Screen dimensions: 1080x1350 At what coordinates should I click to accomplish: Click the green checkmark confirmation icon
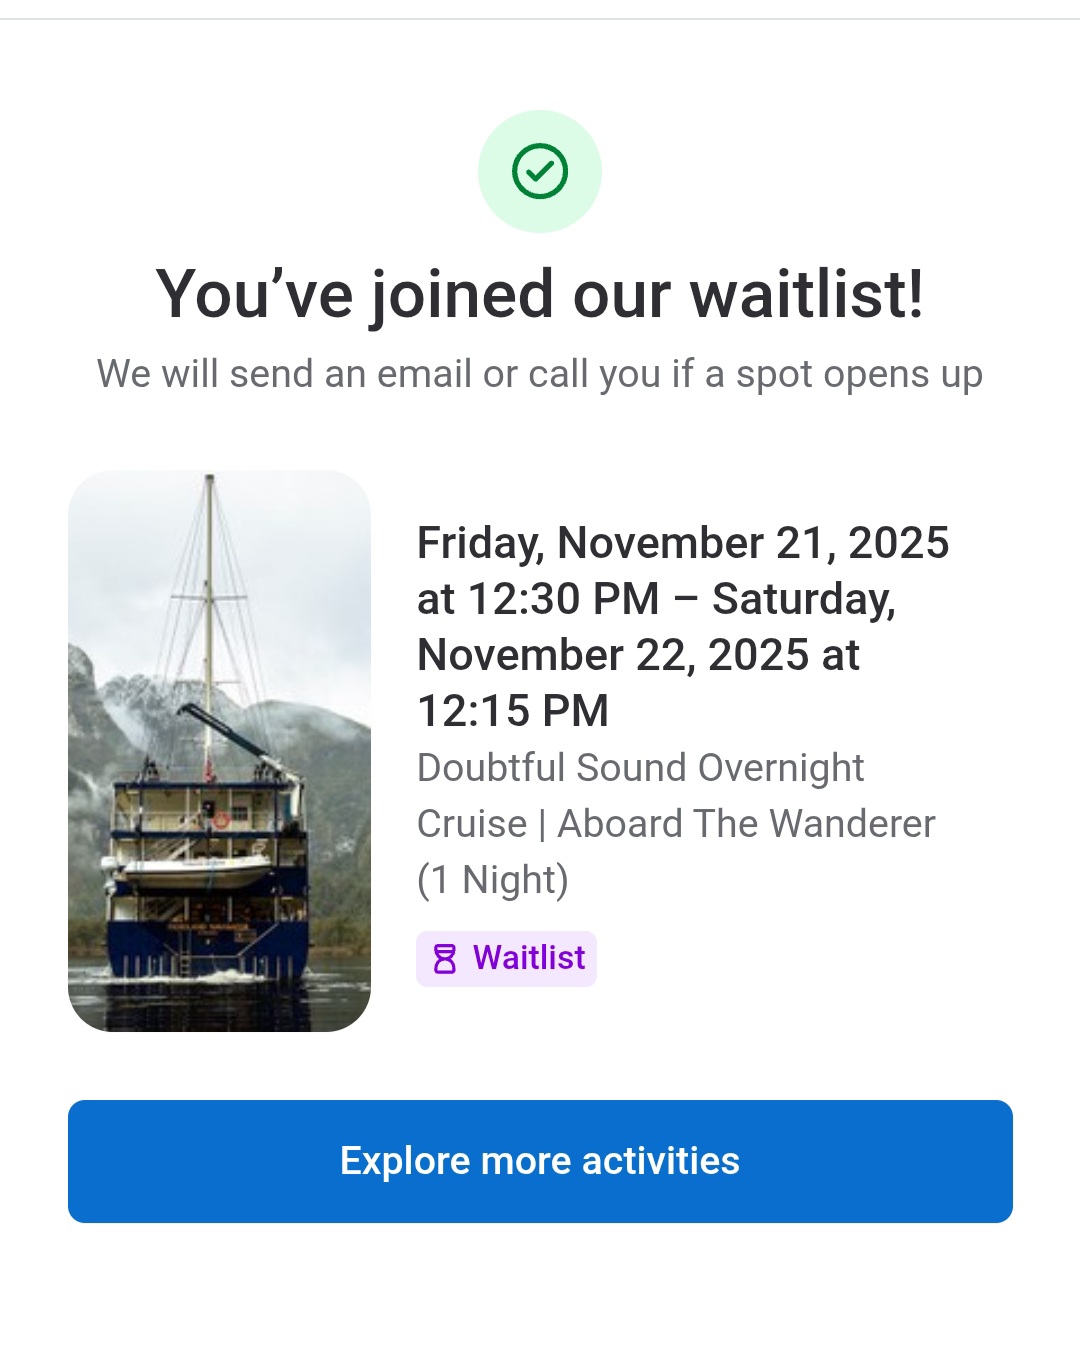point(540,171)
